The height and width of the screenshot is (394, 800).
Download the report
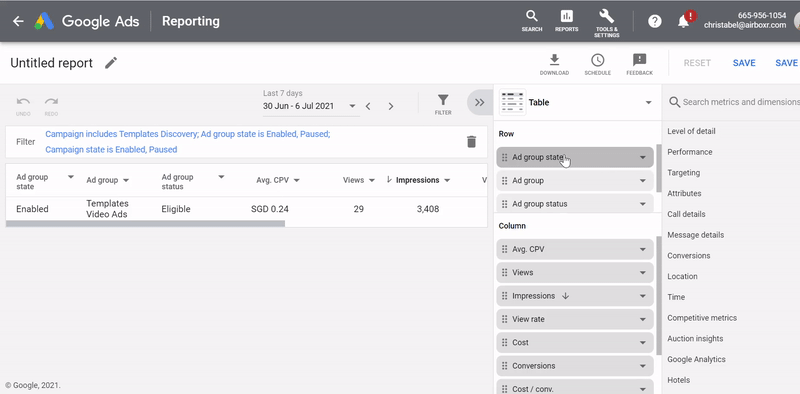click(554, 64)
